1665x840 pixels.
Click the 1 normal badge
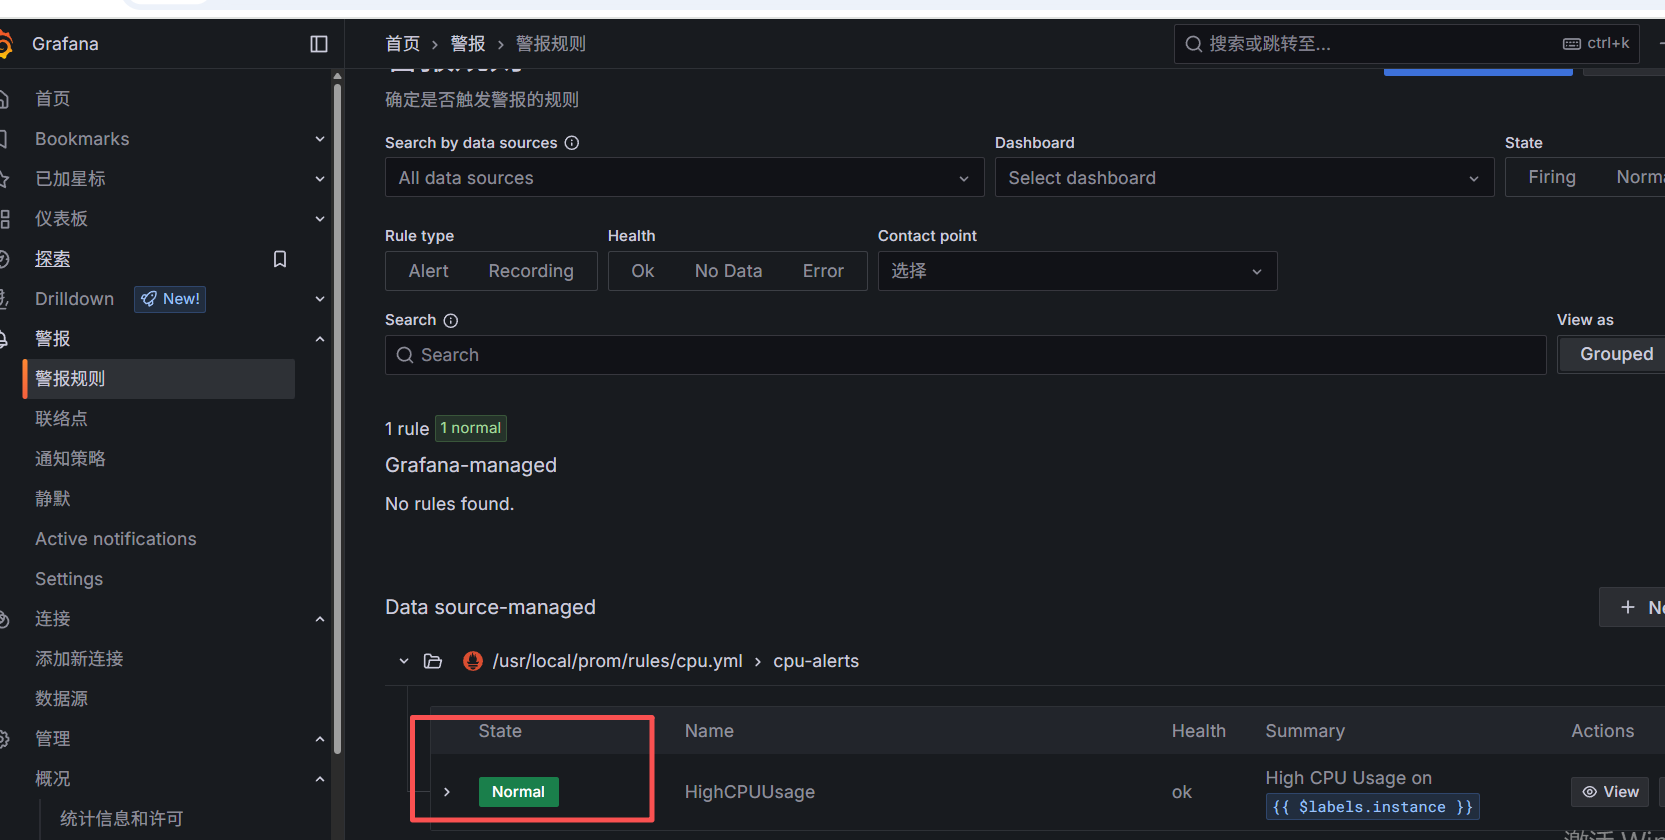coord(471,428)
